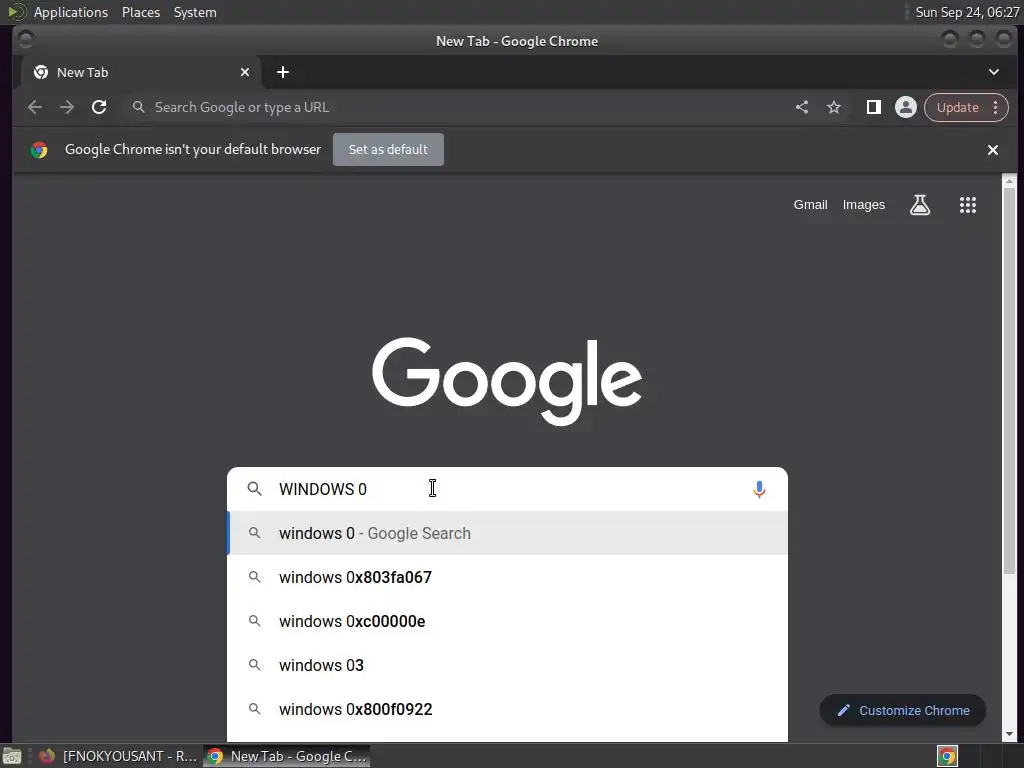Click the magnifier icon in search box
The image size is (1024, 768).
[x=255, y=489]
